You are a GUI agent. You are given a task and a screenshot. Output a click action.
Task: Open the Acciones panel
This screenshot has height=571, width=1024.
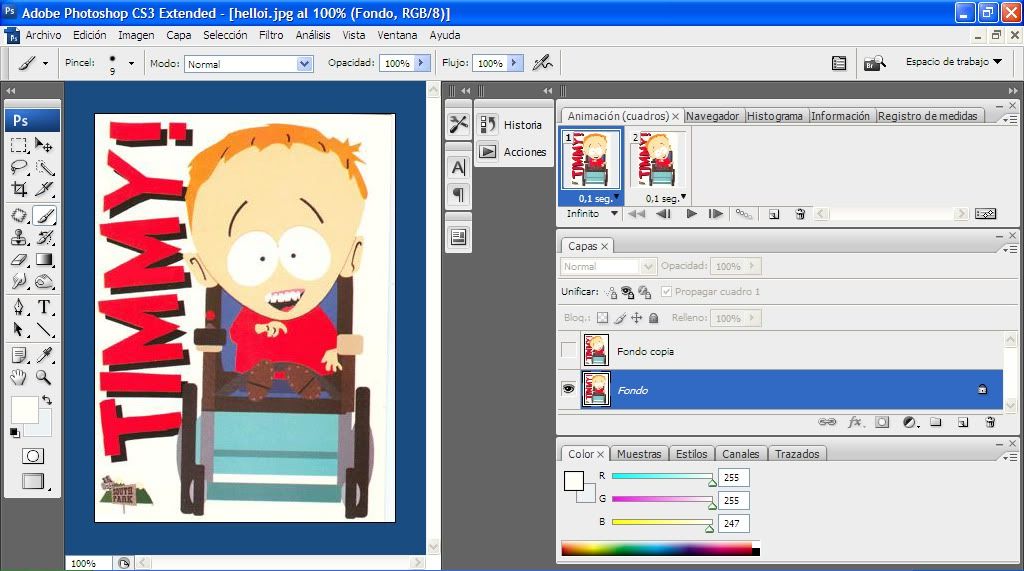click(x=514, y=152)
